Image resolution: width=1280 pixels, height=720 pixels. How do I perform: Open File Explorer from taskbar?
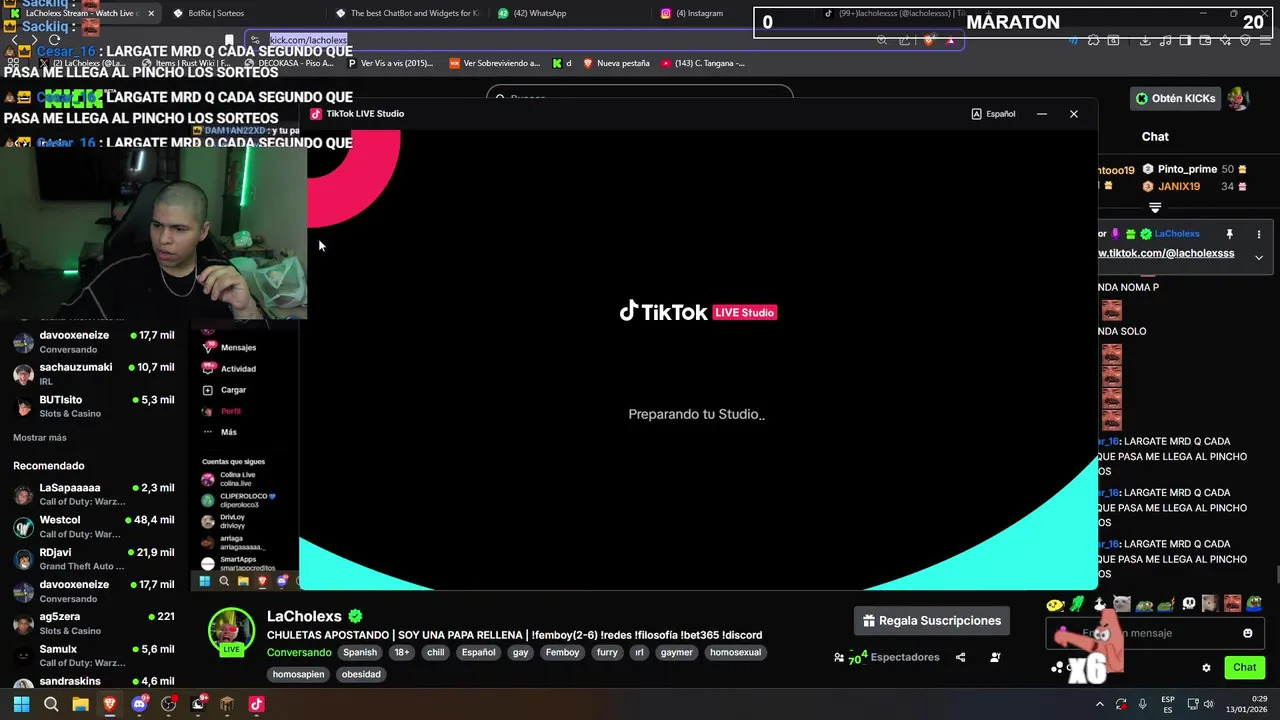80,704
